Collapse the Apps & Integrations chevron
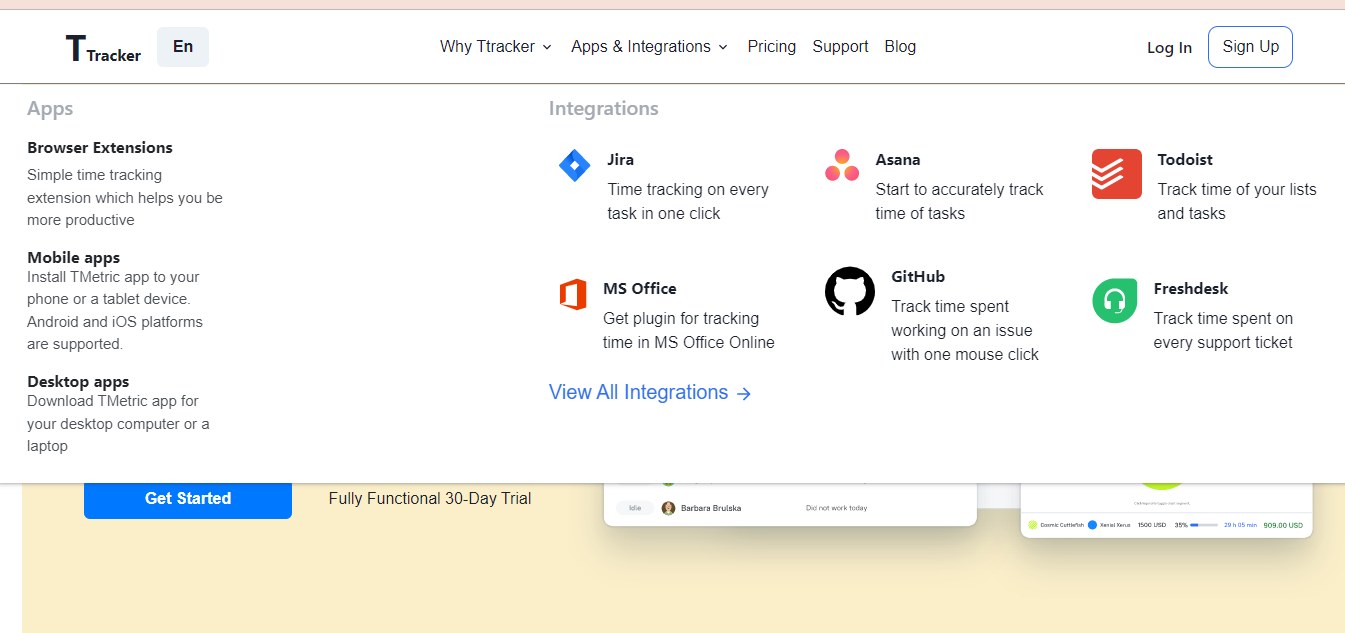 723,47
